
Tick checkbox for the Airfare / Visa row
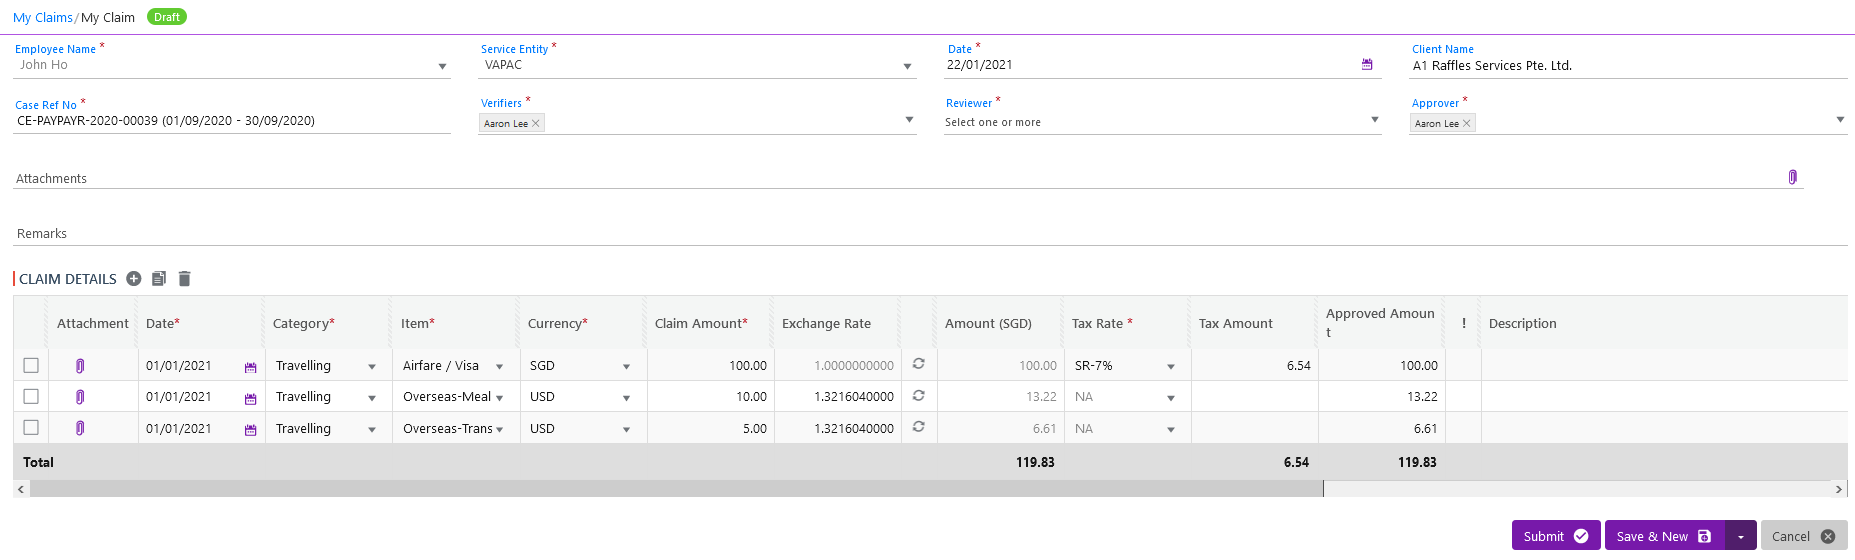[x=31, y=366]
